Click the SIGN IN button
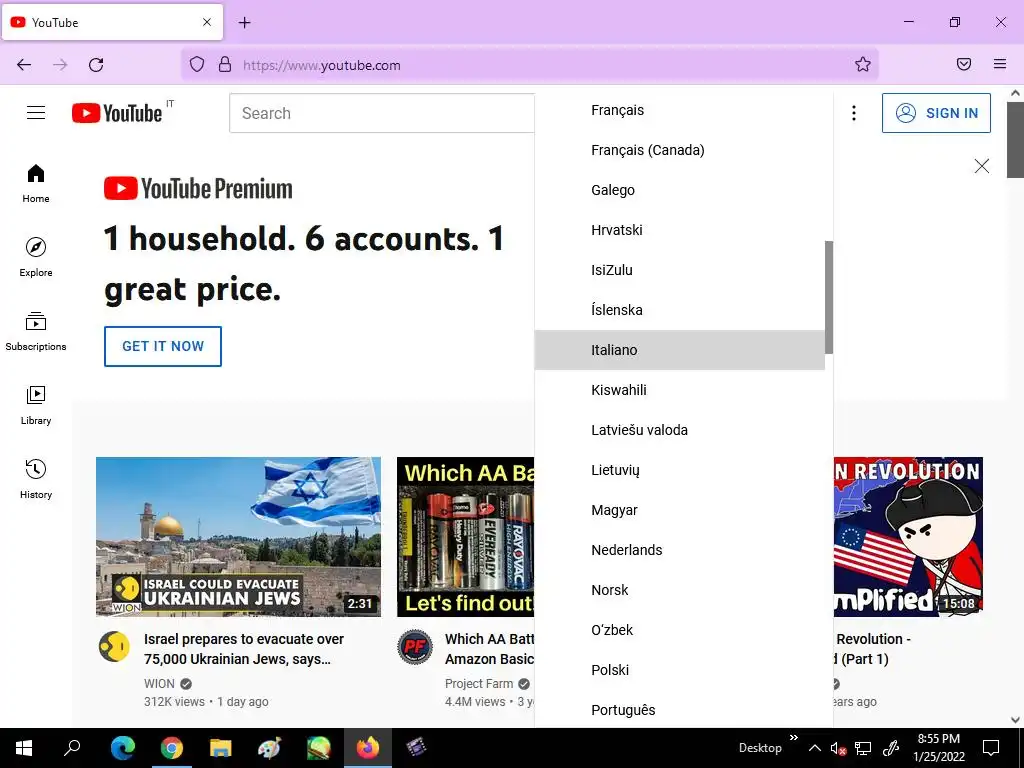1024x768 pixels. [x=936, y=113]
